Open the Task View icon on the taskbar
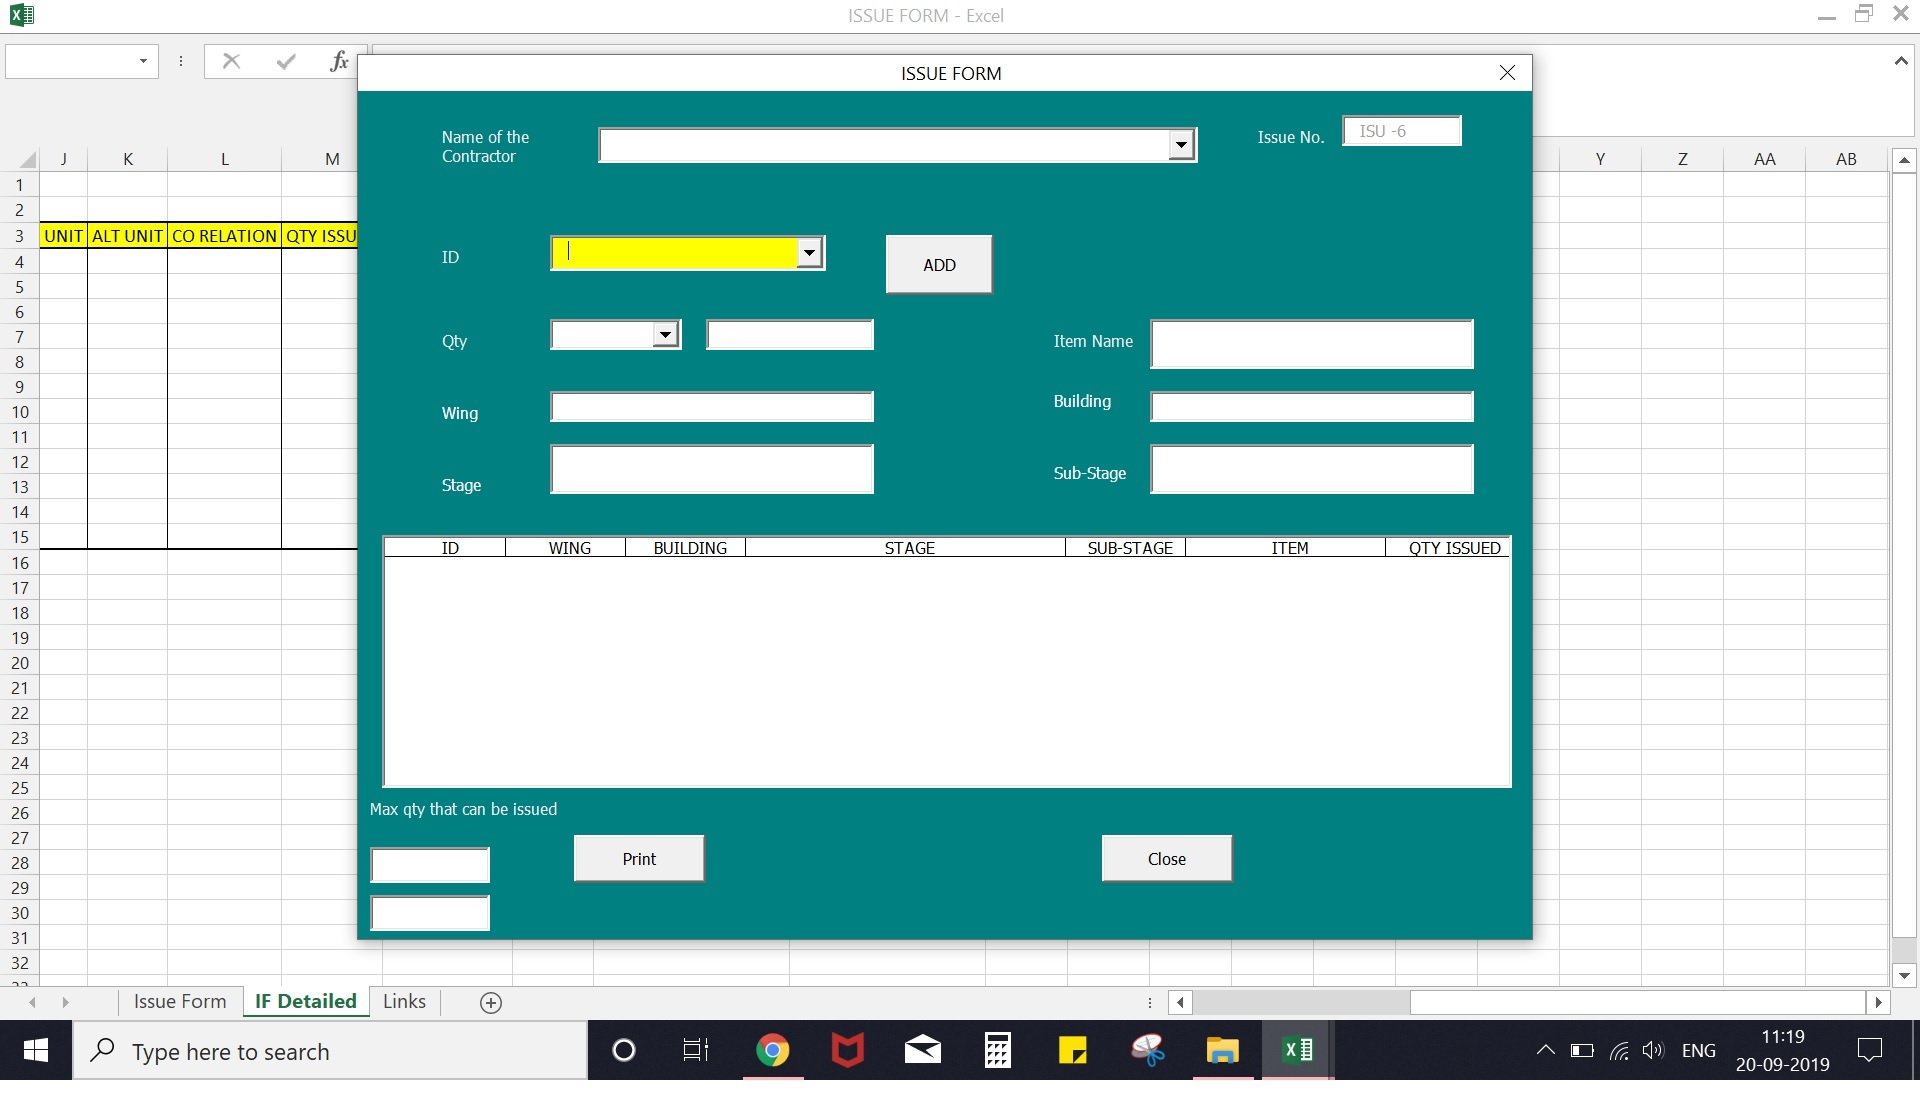The height and width of the screenshot is (1097, 1920). [695, 1050]
